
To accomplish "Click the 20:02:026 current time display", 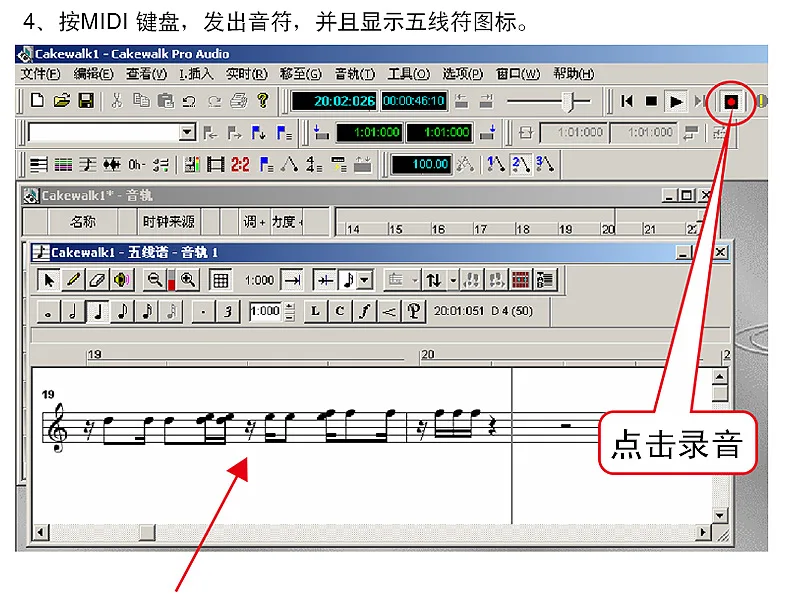I will (334, 101).
